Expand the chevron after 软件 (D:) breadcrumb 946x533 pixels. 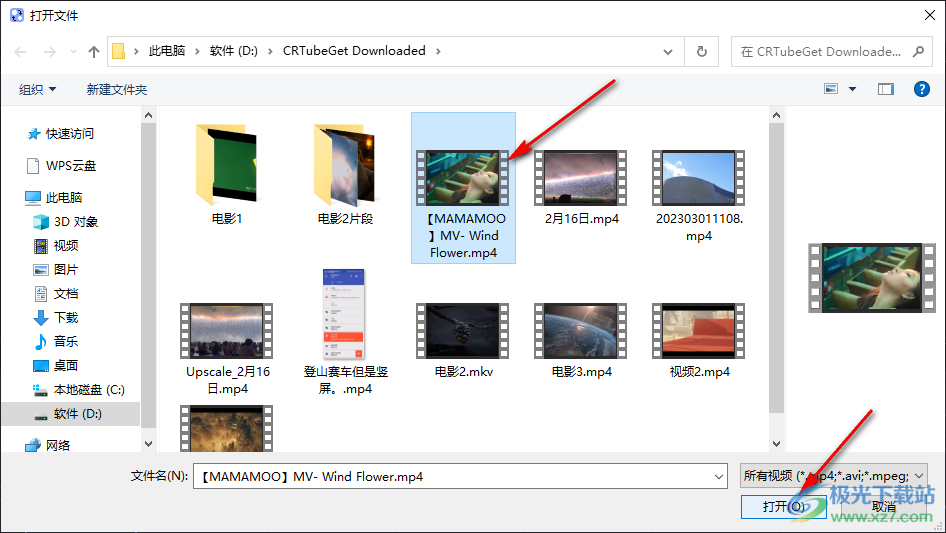click(x=270, y=52)
